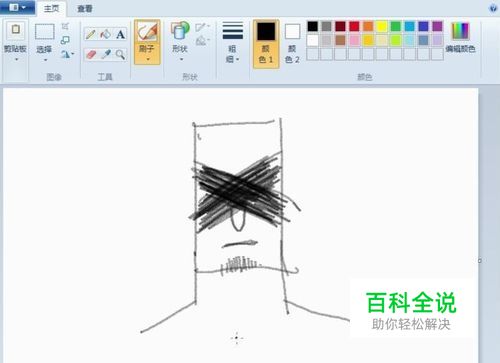The image size is (500, 363).
Task: Open the Shapes gallery icon
Action: click(x=180, y=30)
